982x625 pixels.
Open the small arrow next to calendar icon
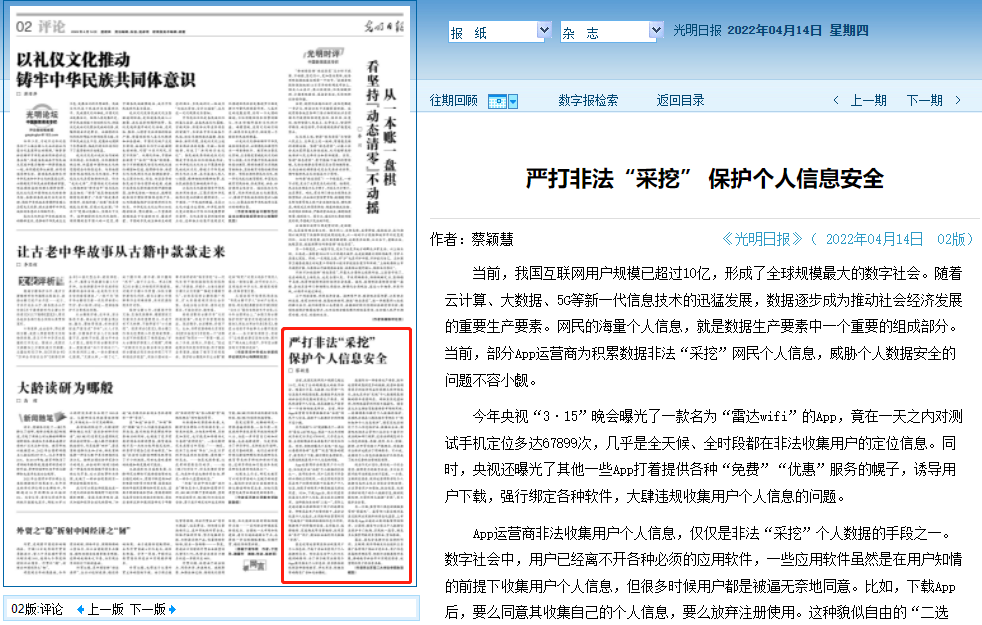tap(513, 101)
